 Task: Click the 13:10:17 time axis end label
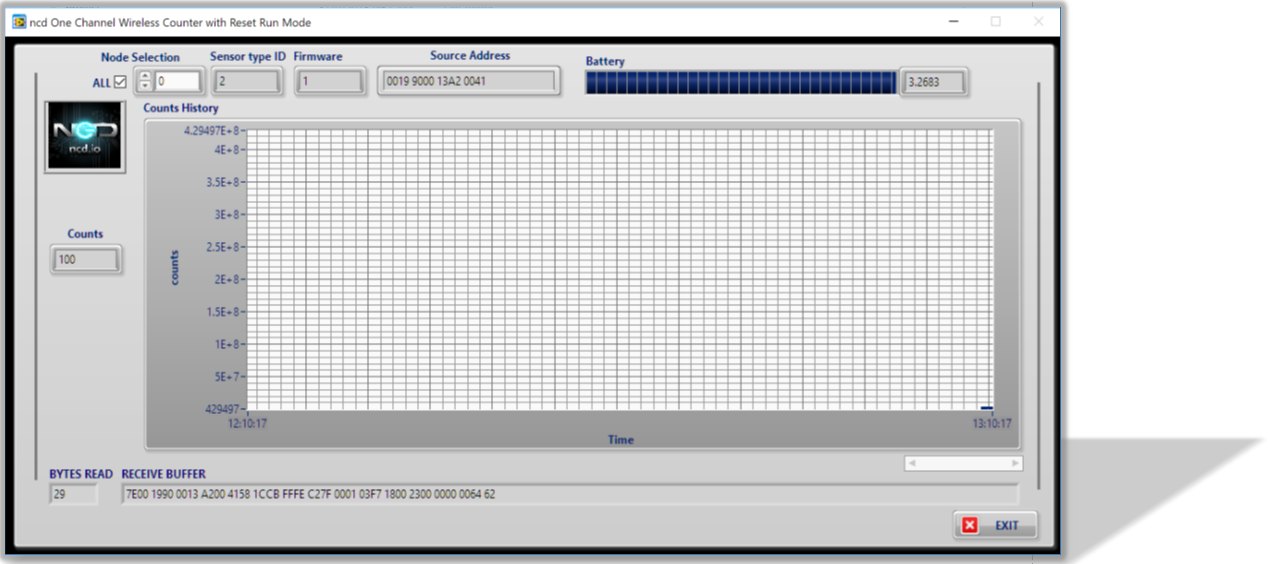click(x=992, y=423)
